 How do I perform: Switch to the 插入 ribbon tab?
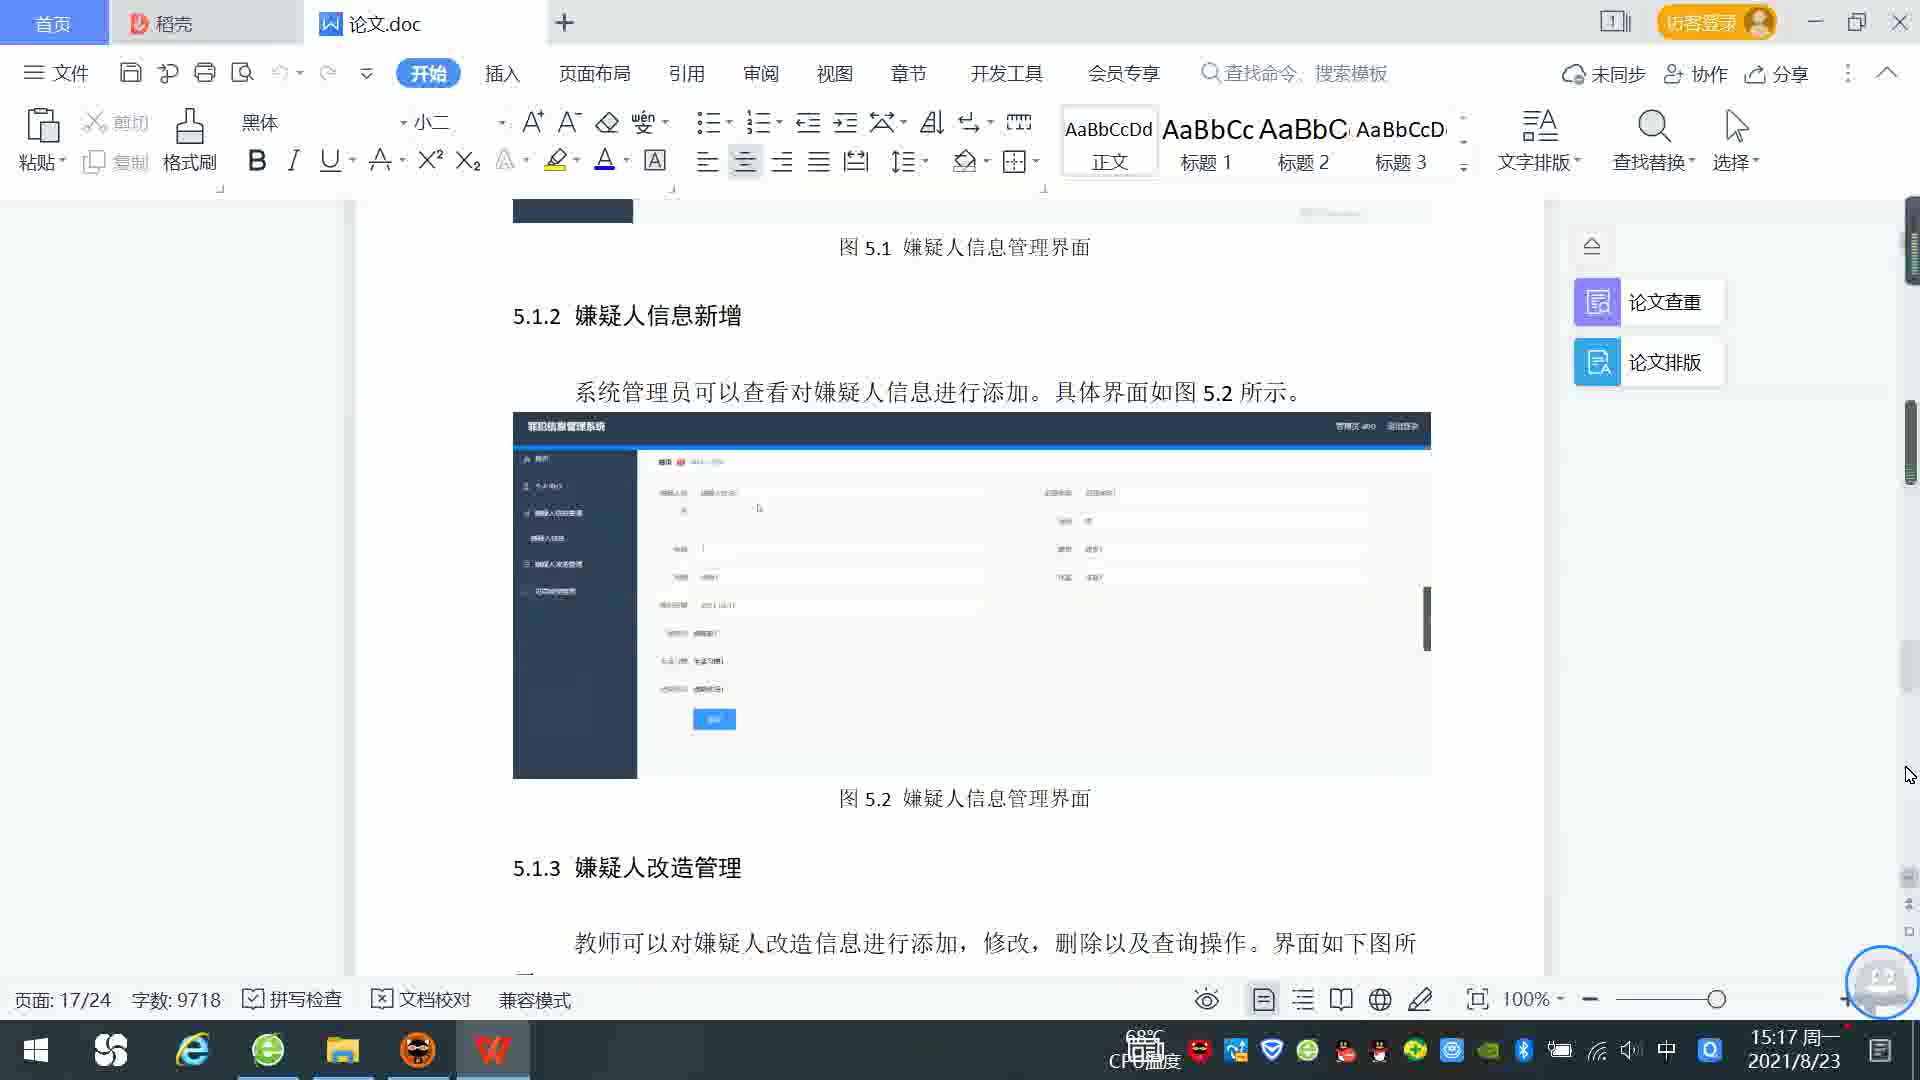pyautogui.click(x=502, y=73)
